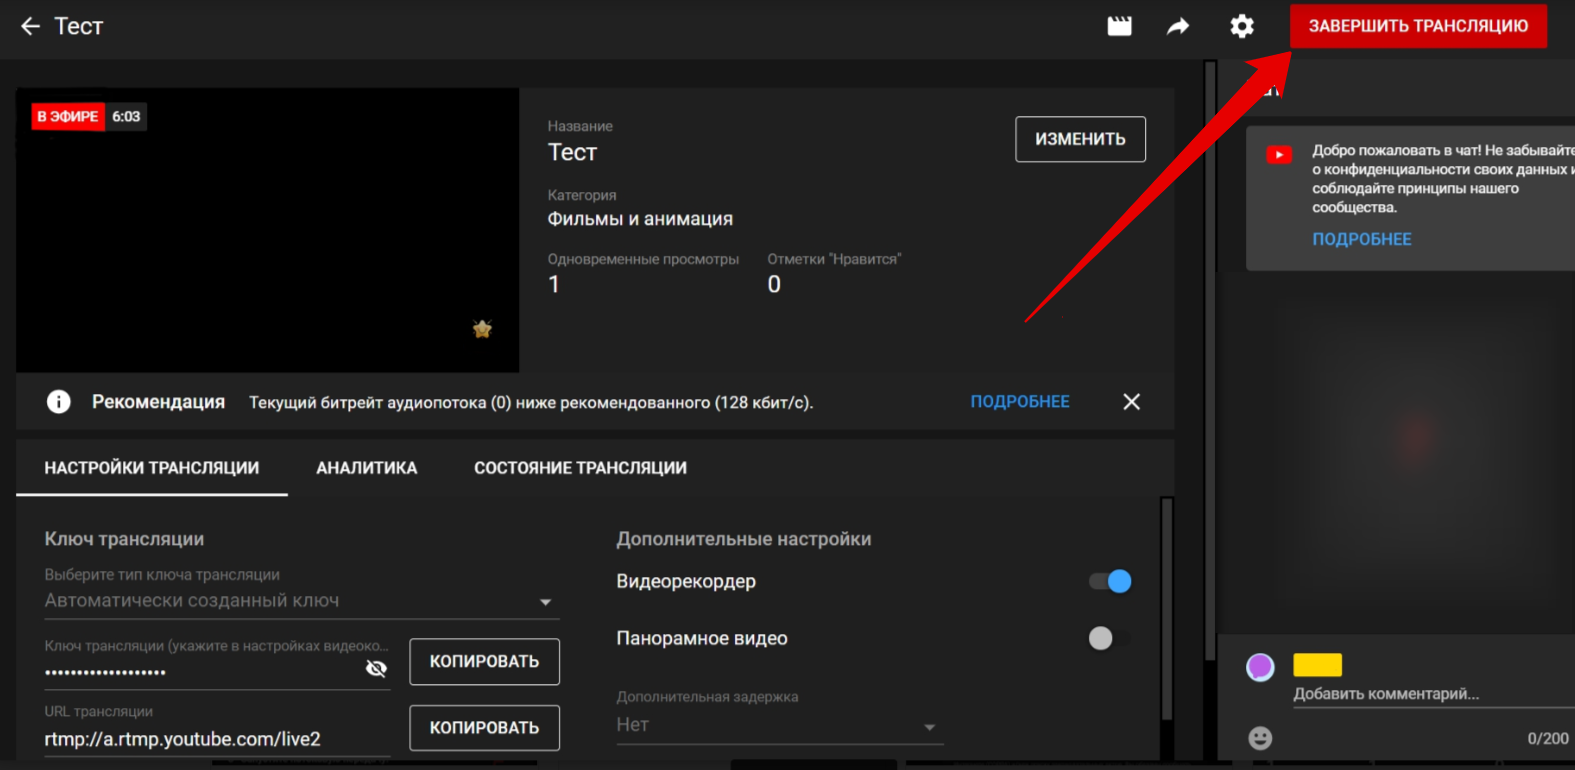Viewport: 1575px width, 770px height.
Task: Dismiss the Рекомендация bitrate notice
Action: 1131,402
